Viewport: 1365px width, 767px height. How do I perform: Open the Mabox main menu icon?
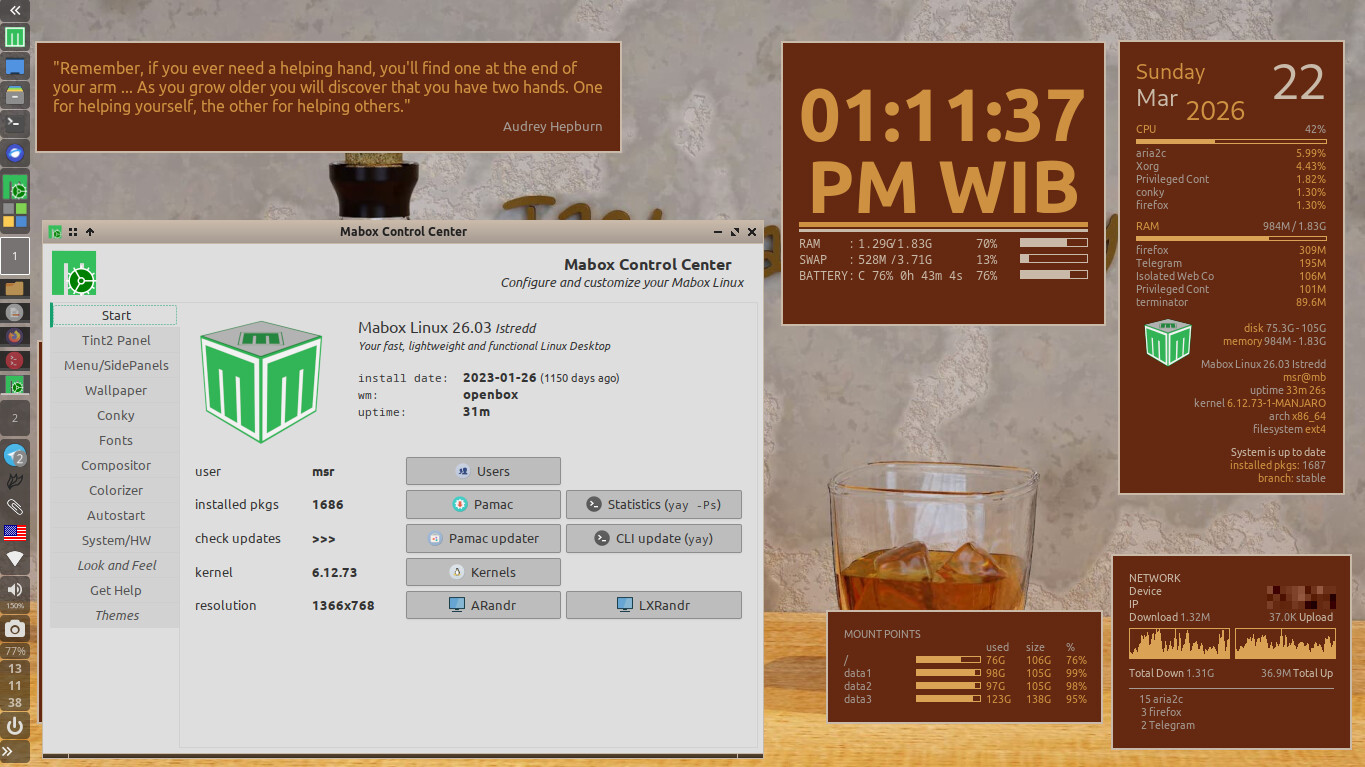(x=15, y=38)
